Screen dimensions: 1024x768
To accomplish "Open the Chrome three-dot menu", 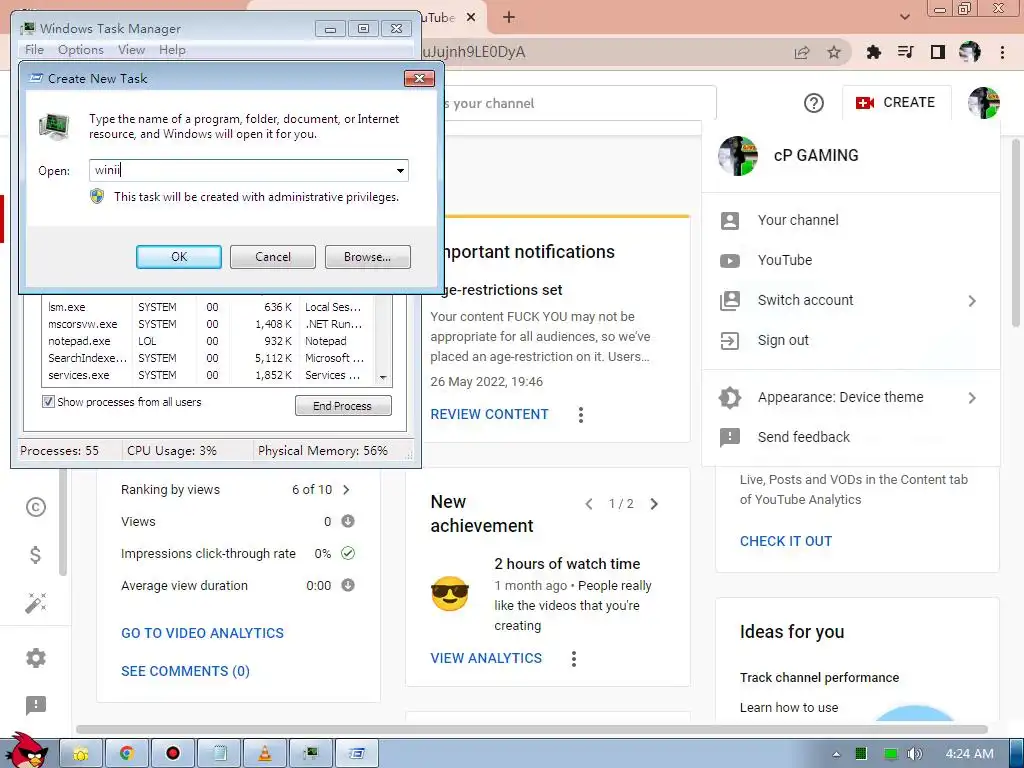I will (x=1002, y=52).
